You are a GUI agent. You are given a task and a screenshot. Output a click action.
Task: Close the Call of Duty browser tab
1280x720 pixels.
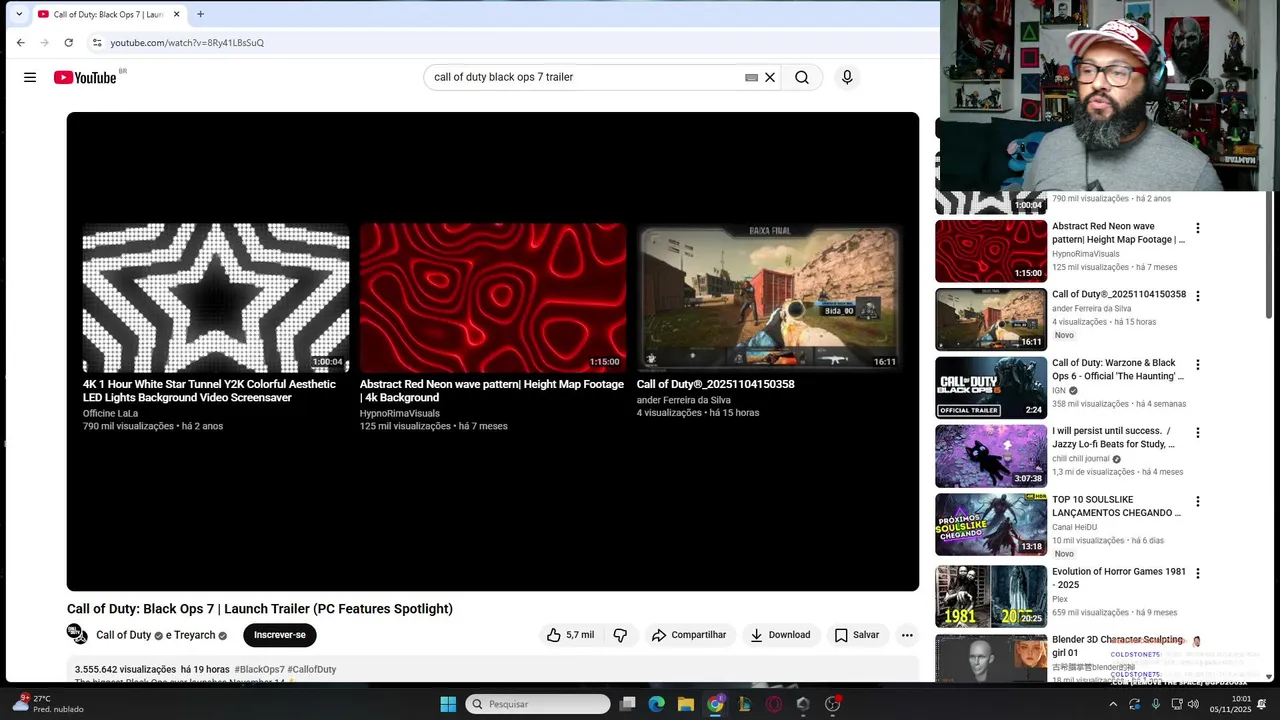click(x=177, y=14)
